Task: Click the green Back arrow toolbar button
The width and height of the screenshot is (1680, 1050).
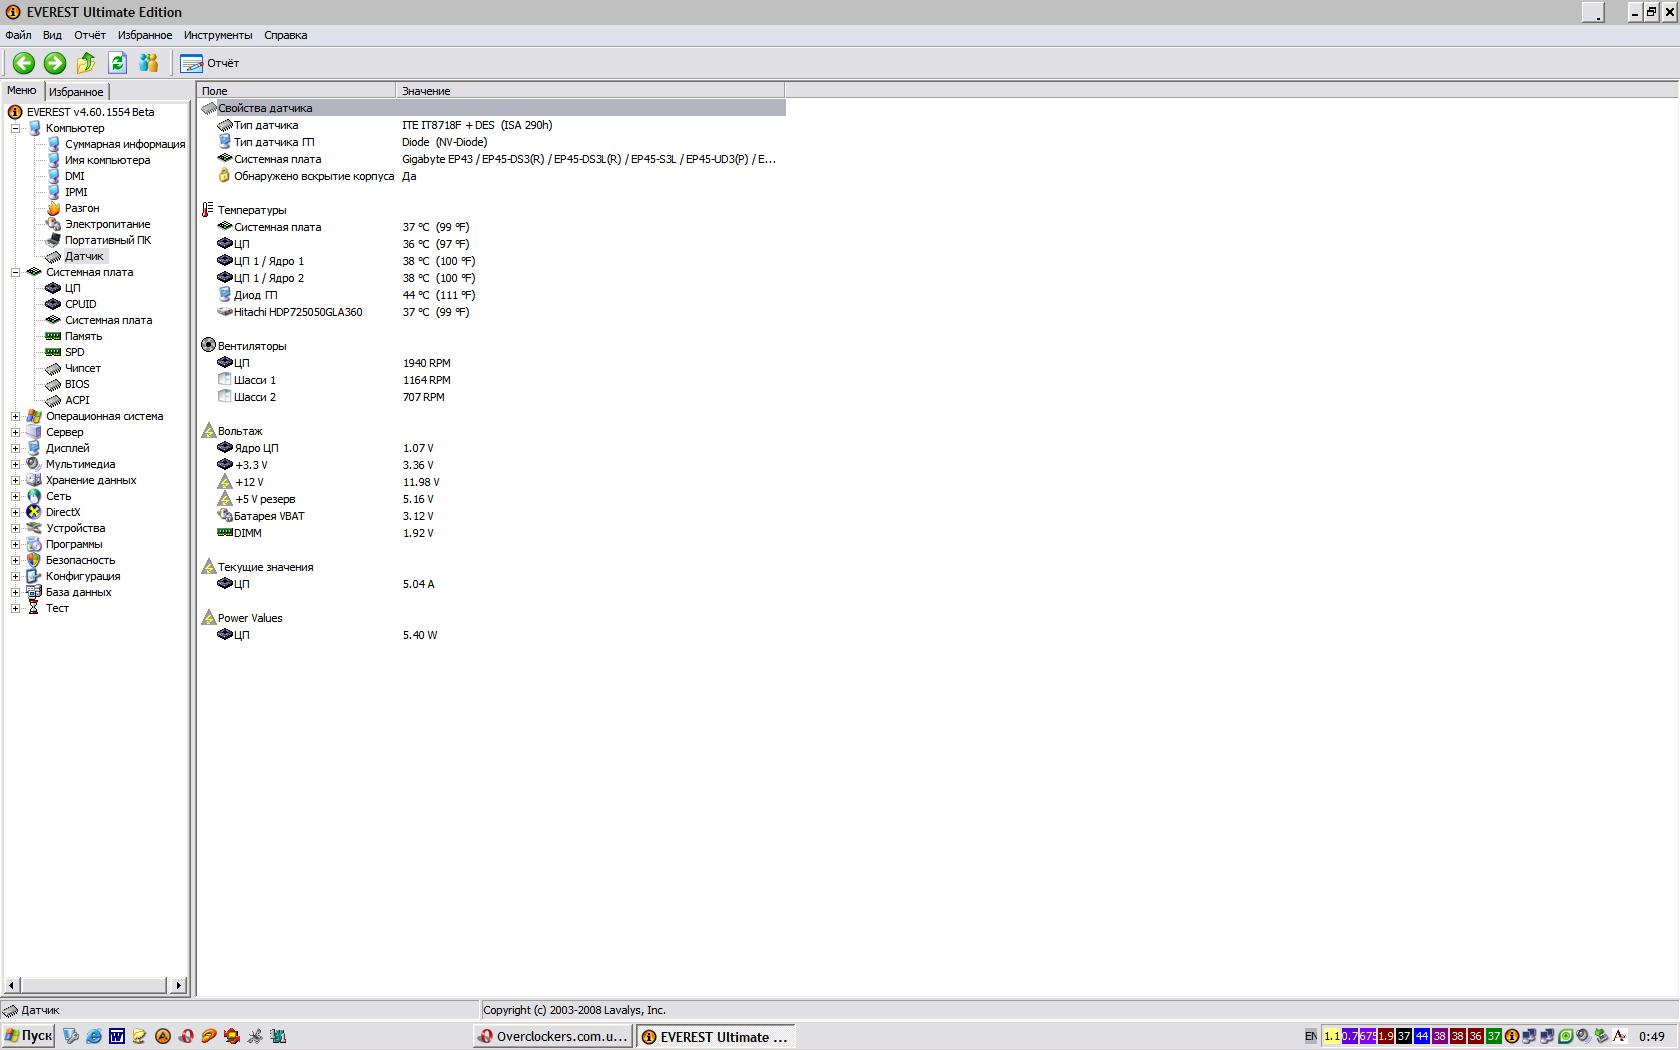Action: [23, 63]
